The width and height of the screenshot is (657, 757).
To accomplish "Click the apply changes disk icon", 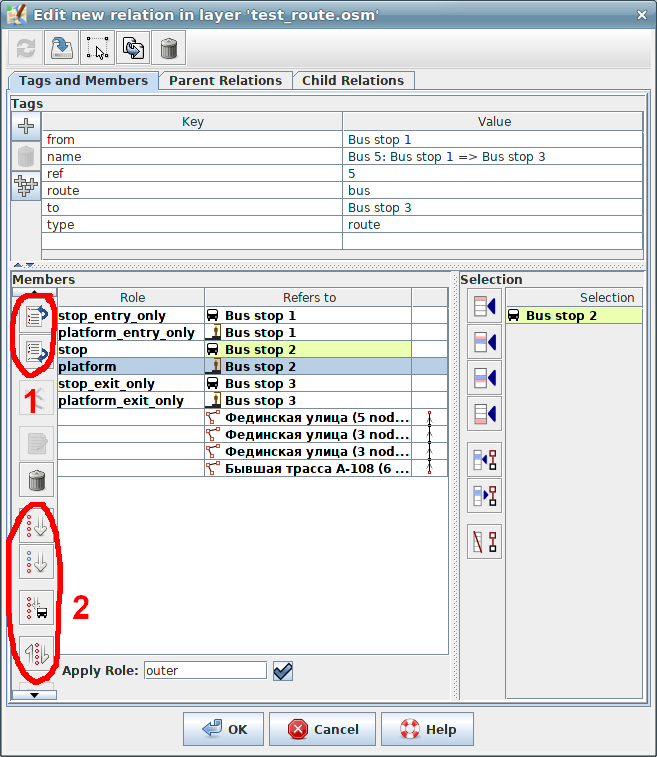I will click(60, 47).
